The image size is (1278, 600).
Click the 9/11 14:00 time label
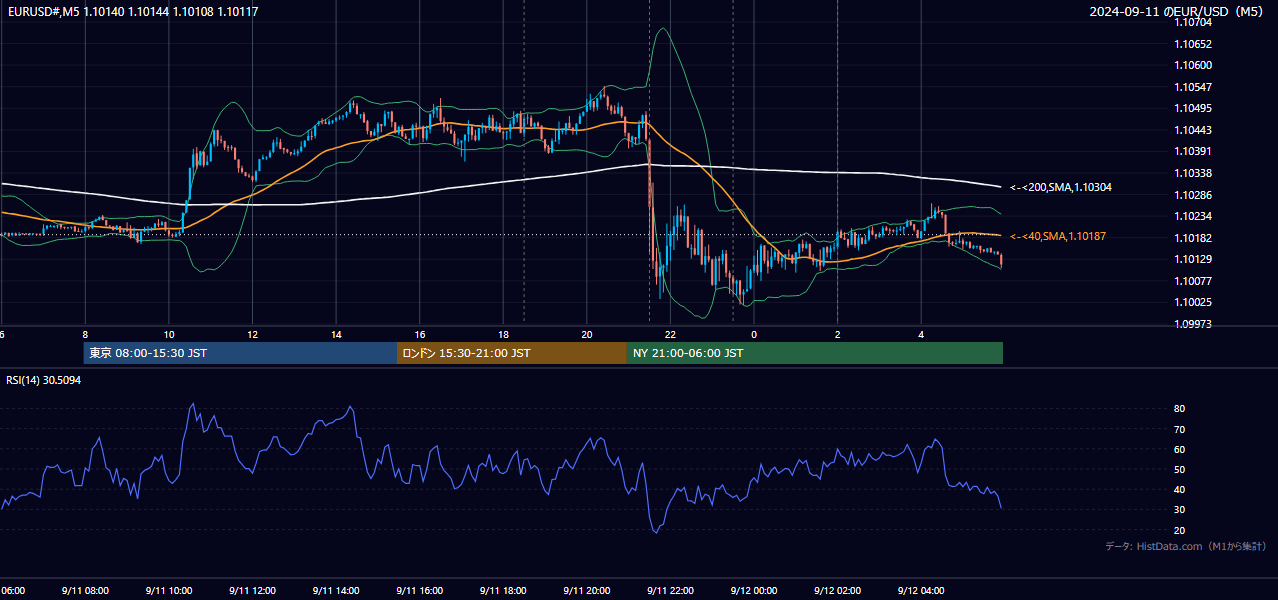[x=335, y=591]
